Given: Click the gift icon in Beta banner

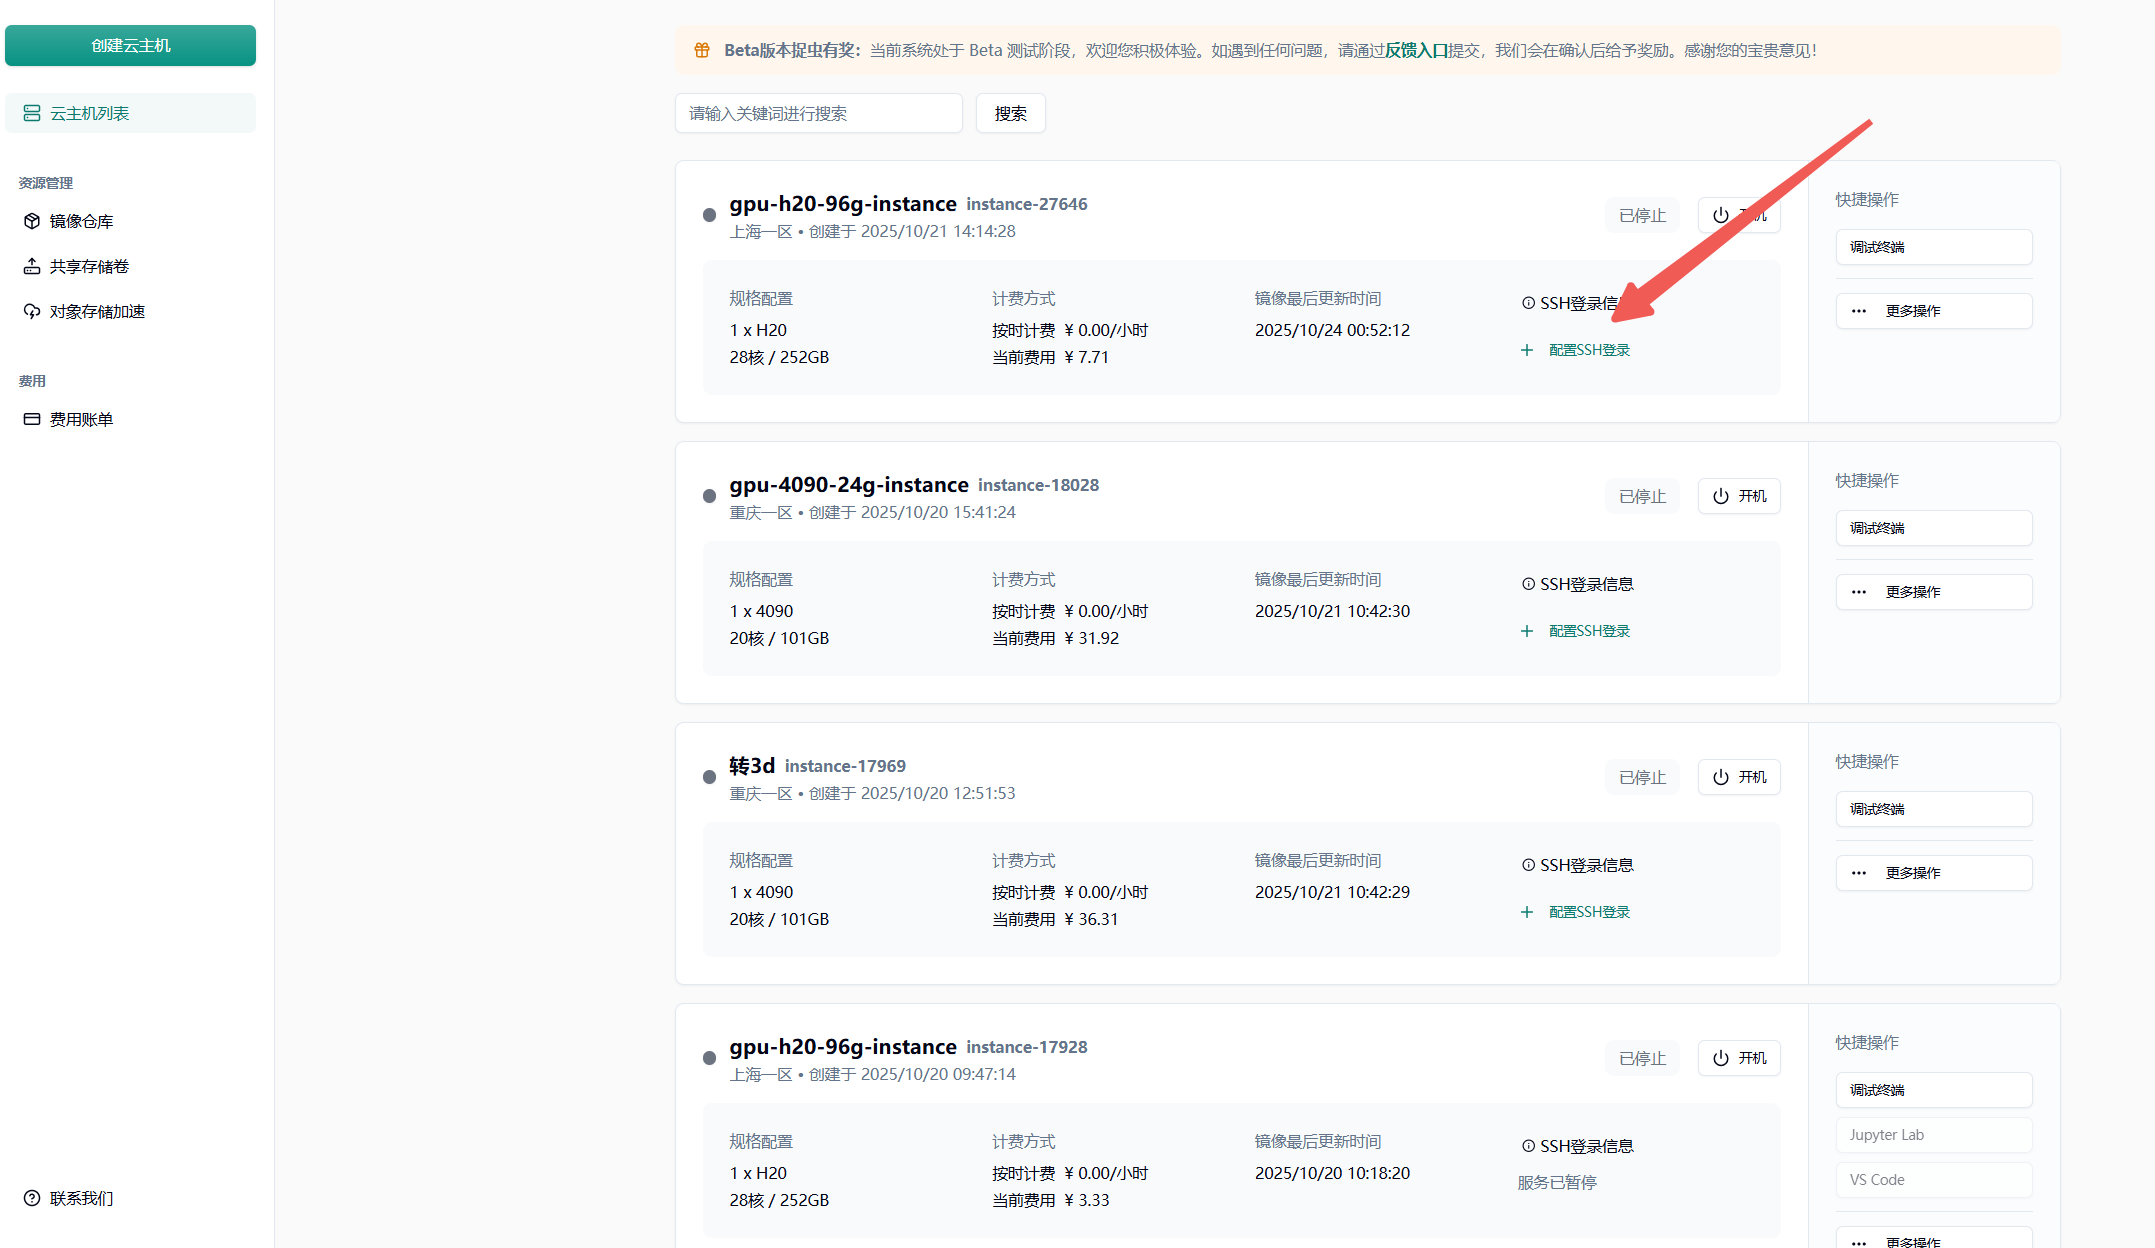Looking at the screenshot, I should (702, 50).
